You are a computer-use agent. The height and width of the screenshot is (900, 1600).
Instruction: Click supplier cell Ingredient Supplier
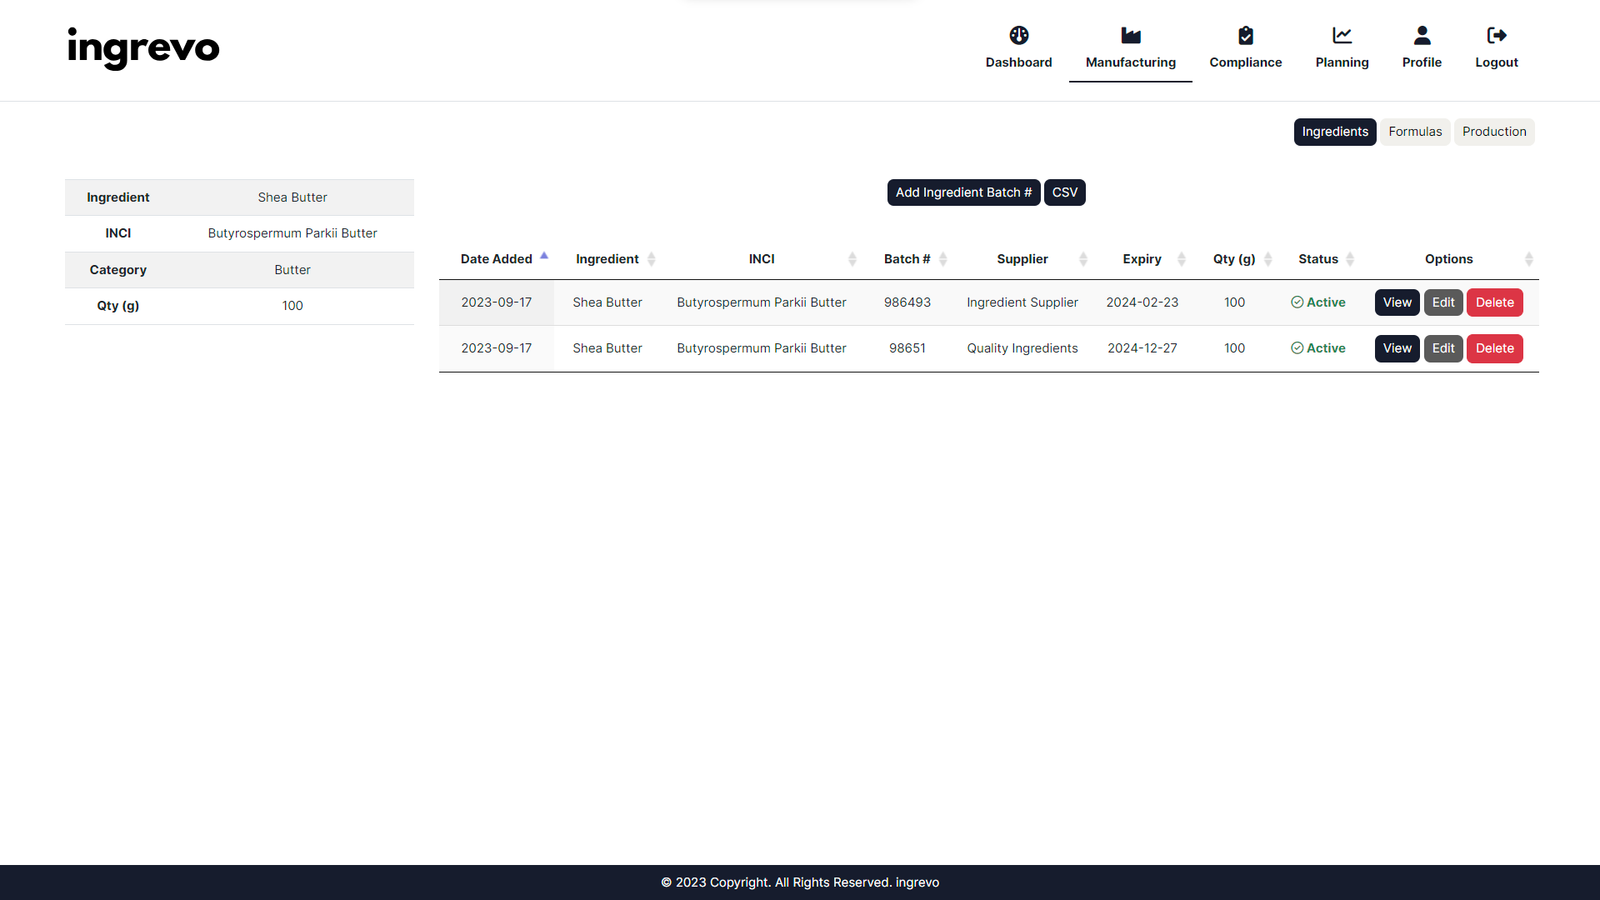tap(1022, 302)
